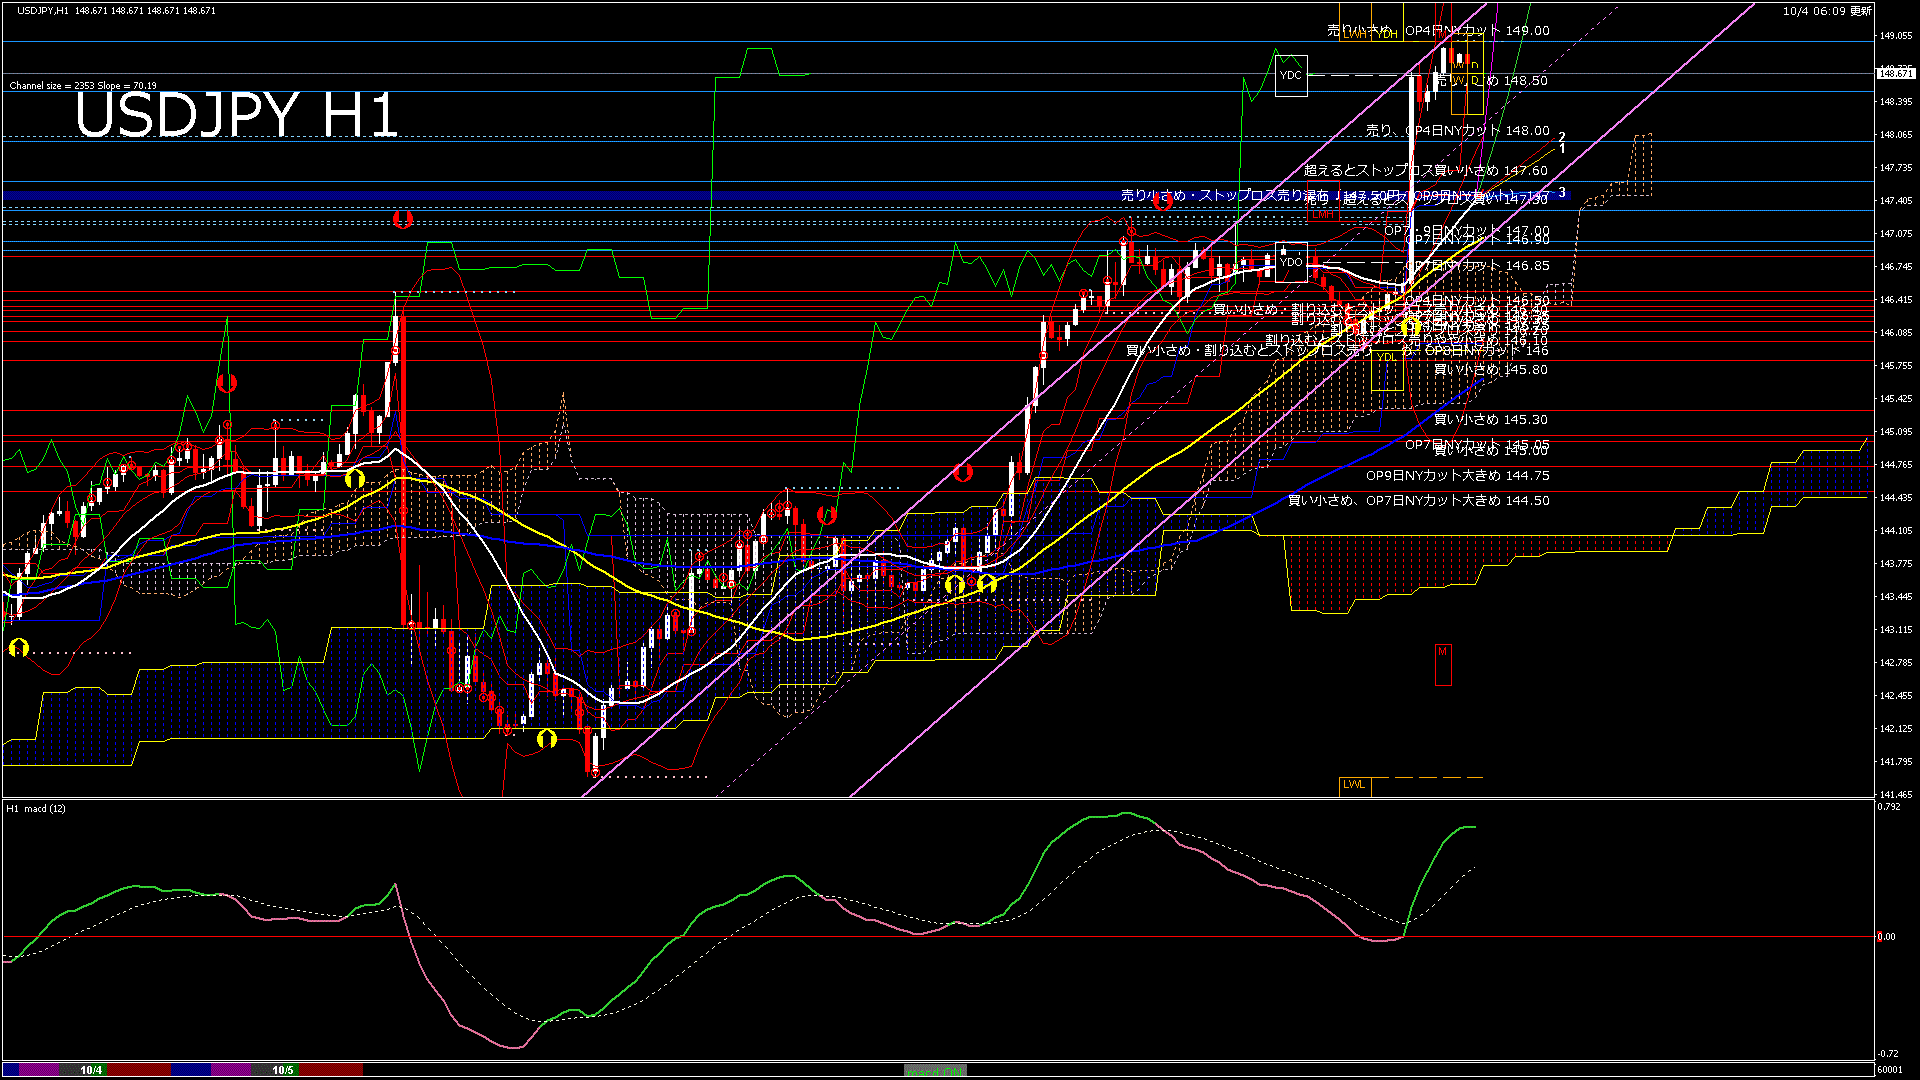Image resolution: width=1920 pixels, height=1080 pixels.
Task: Select the yellow YDL label box
Action: point(1387,357)
